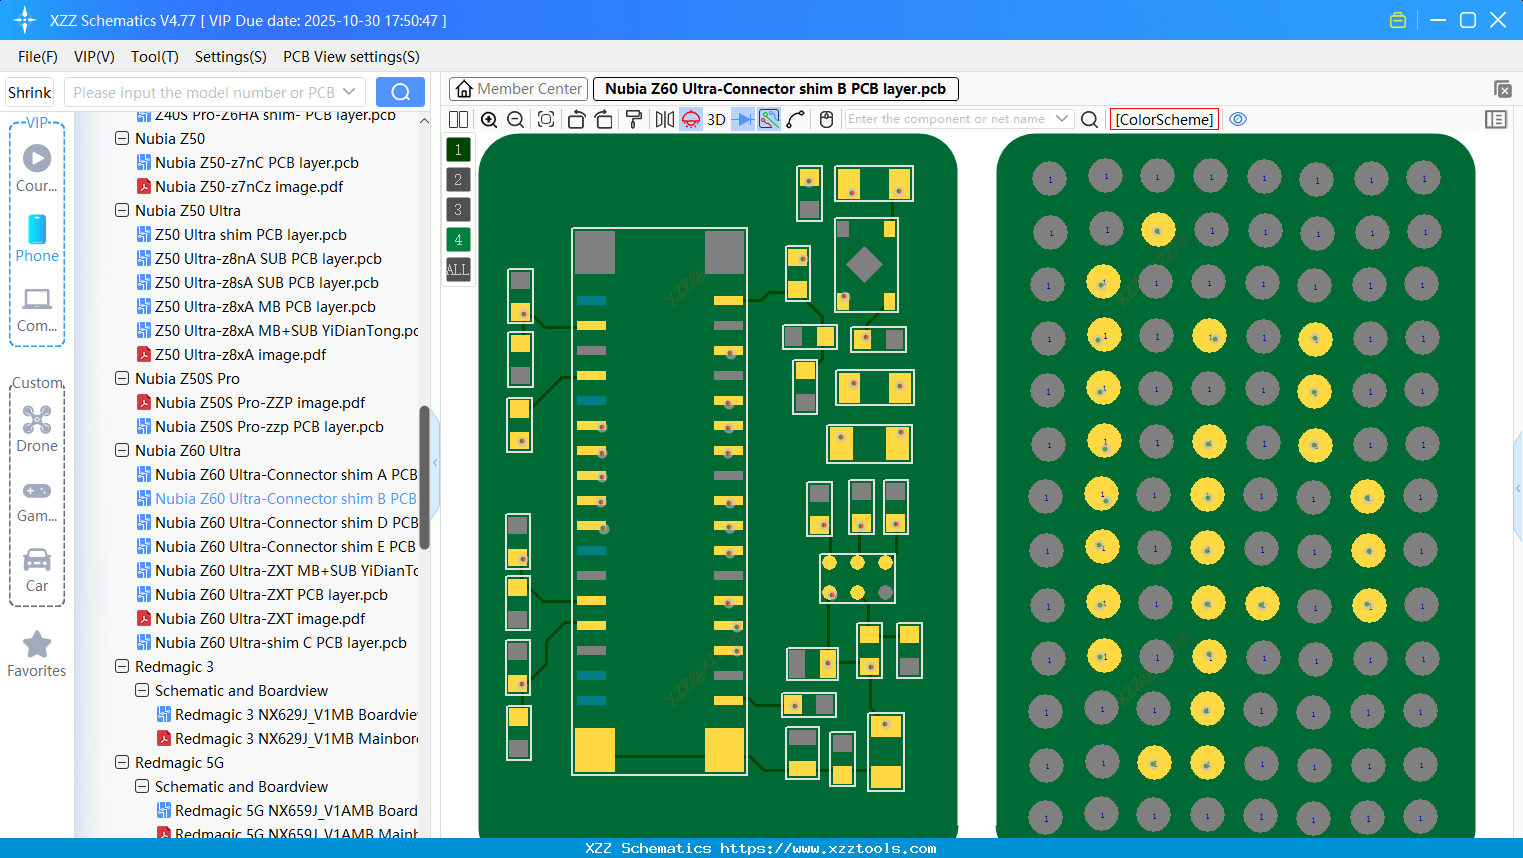Image resolution: width=1523 pixels, height=858 pixels.
Task: Select PCB layer 2 in layer list
Action: (x=458, y=179)
